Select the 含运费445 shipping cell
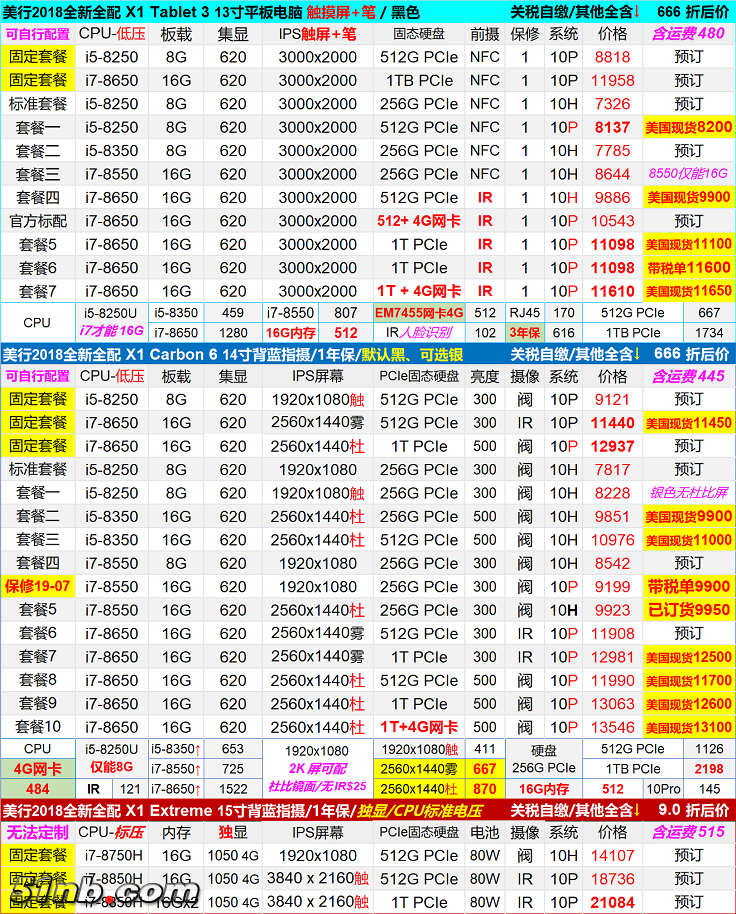Image resolution: width=736 pixels, height=914 pixels. 688,376
